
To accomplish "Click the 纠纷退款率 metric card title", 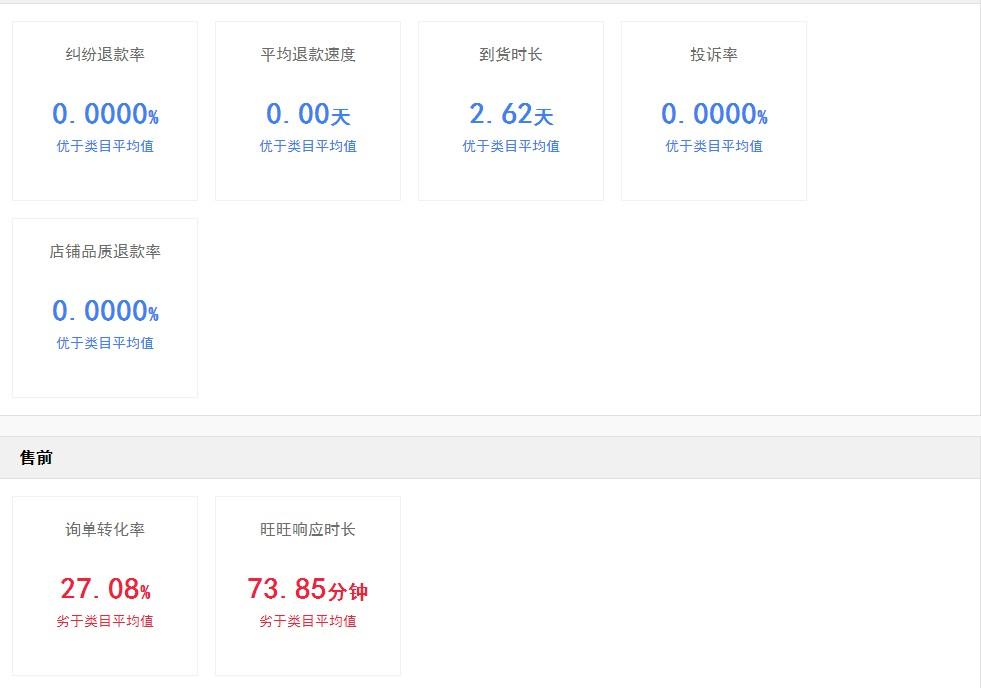I will [103, 55].
